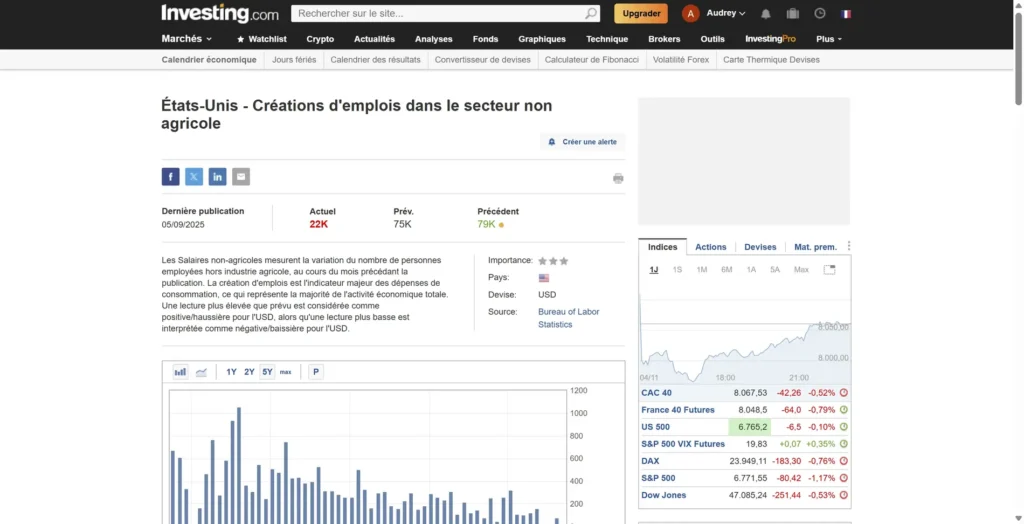Open Convertisseur de devises link
1024x524 pixels.
point(483,59)
